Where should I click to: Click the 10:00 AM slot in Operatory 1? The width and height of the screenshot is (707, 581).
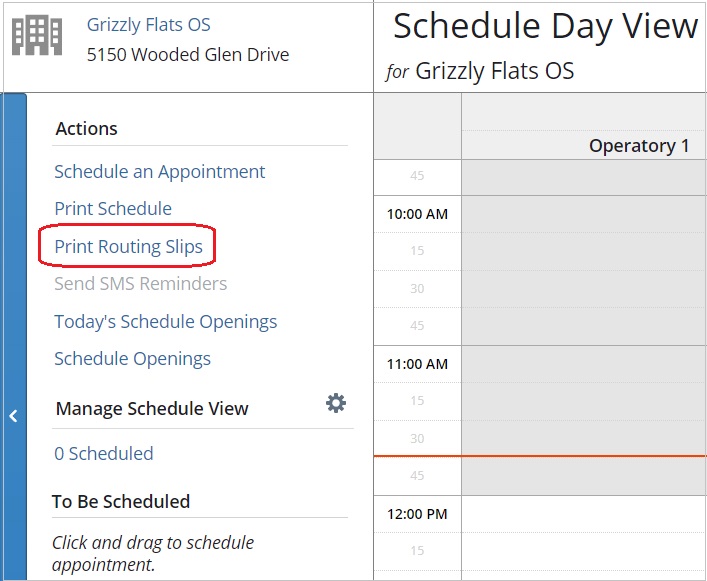pyautogui.click(x=584, y=214)
